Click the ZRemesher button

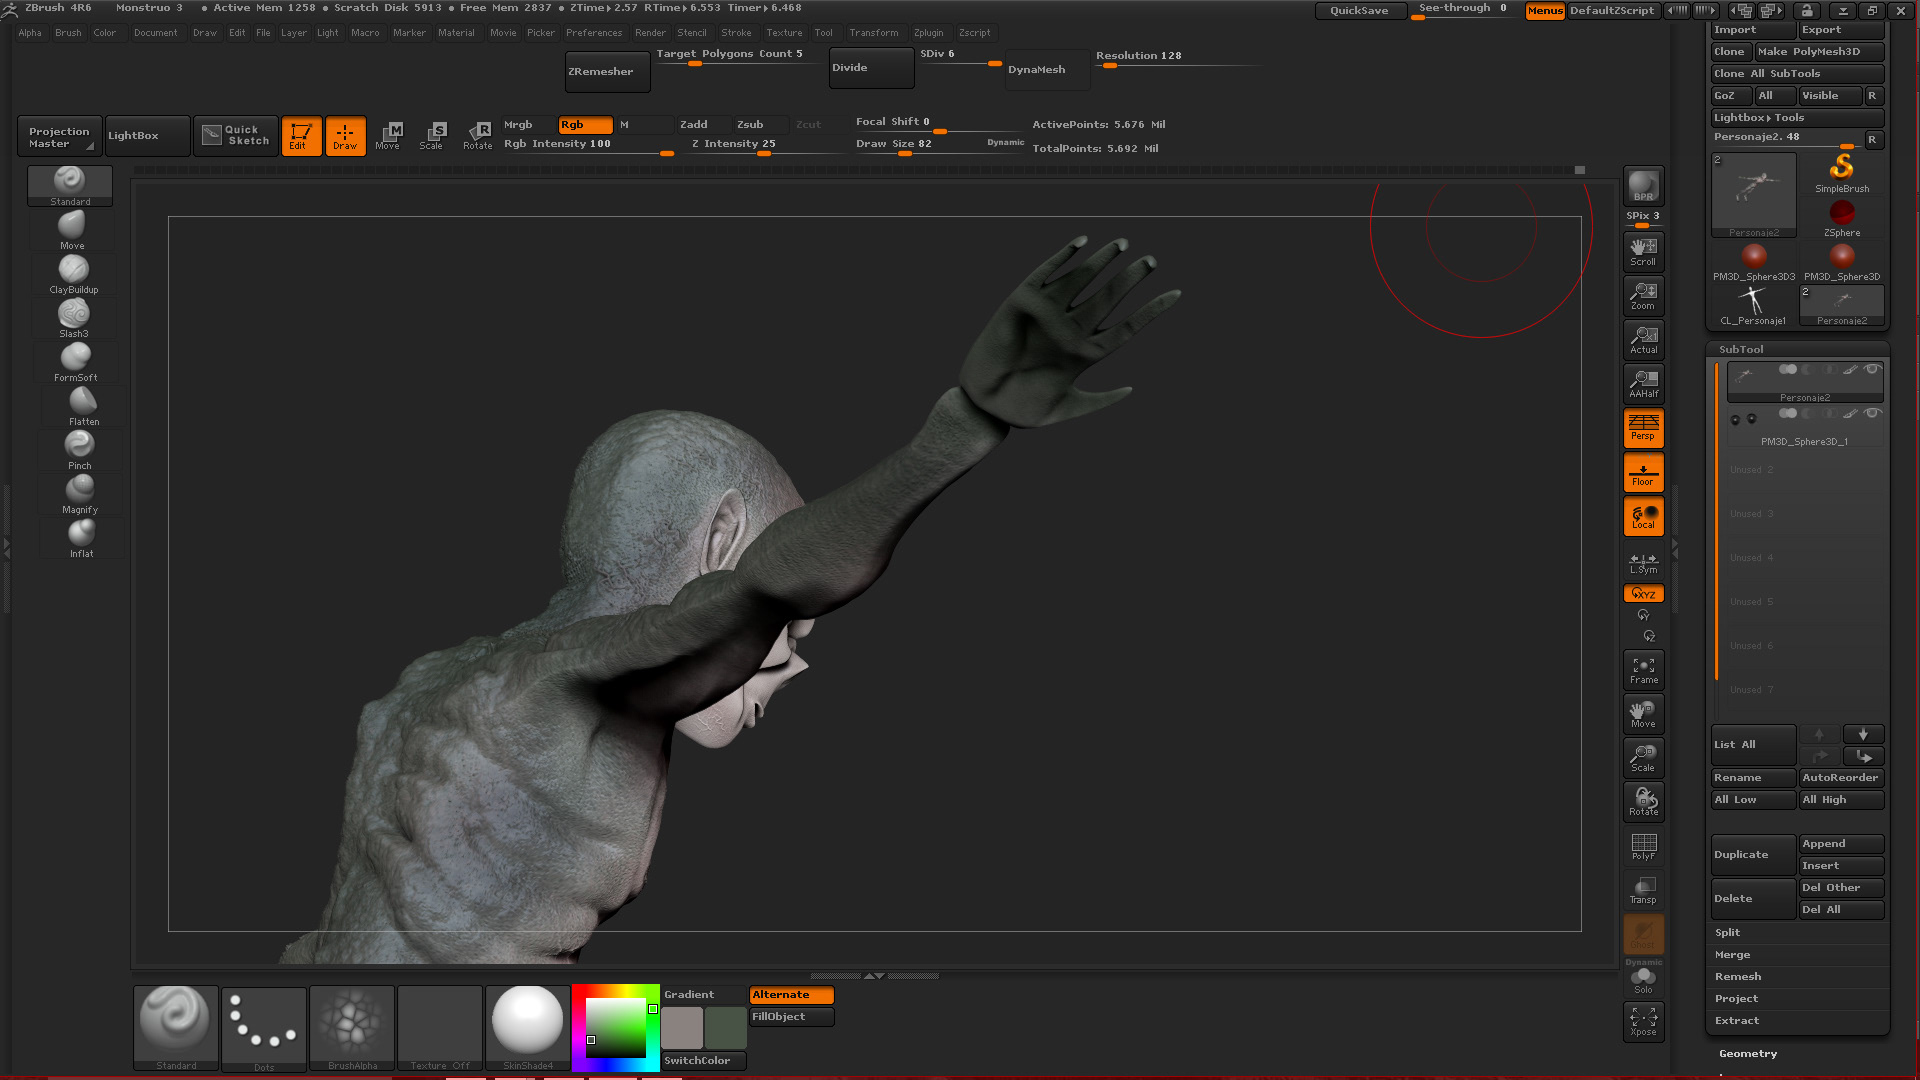(606, 72)
